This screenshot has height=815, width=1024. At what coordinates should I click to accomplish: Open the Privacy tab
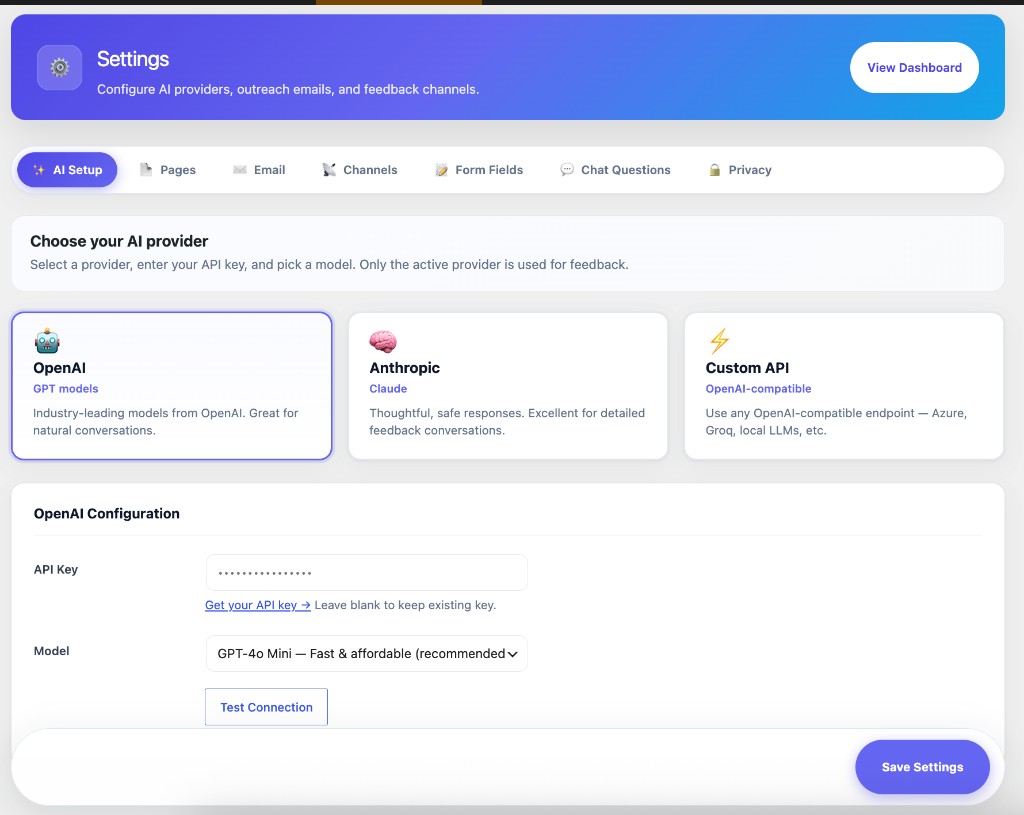pyautogui.click(x=741, y=170)
